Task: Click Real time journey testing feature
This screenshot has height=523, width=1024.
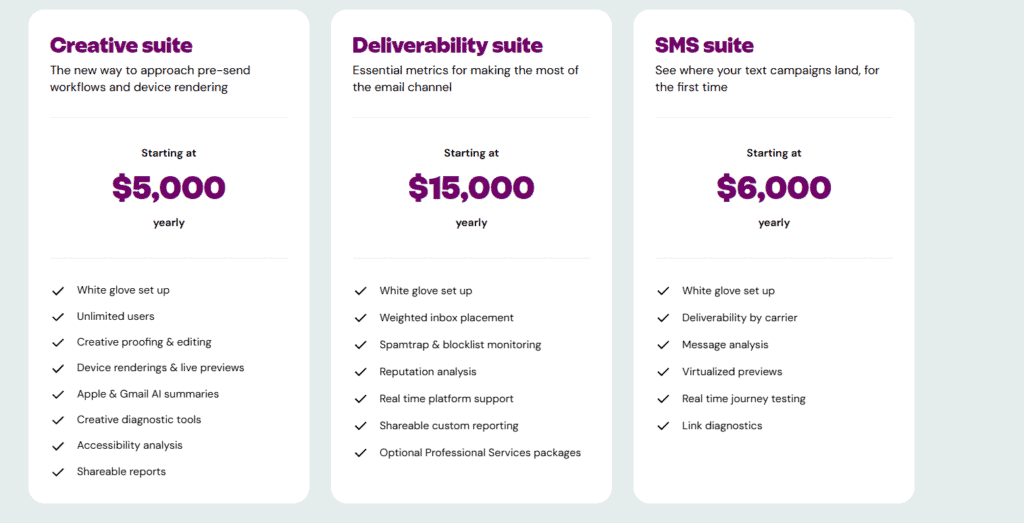Action: coord(743,399)
